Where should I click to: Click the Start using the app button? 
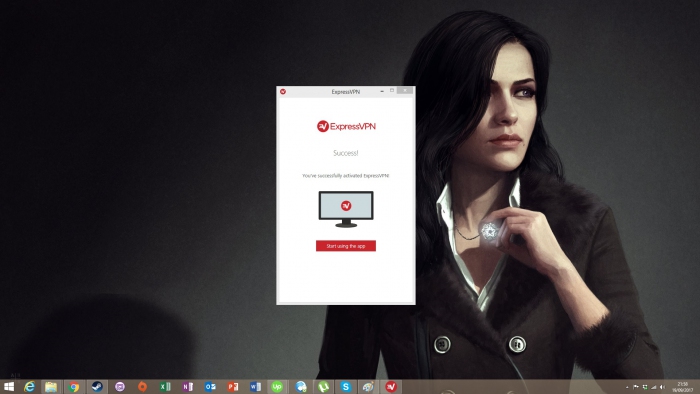346,246
